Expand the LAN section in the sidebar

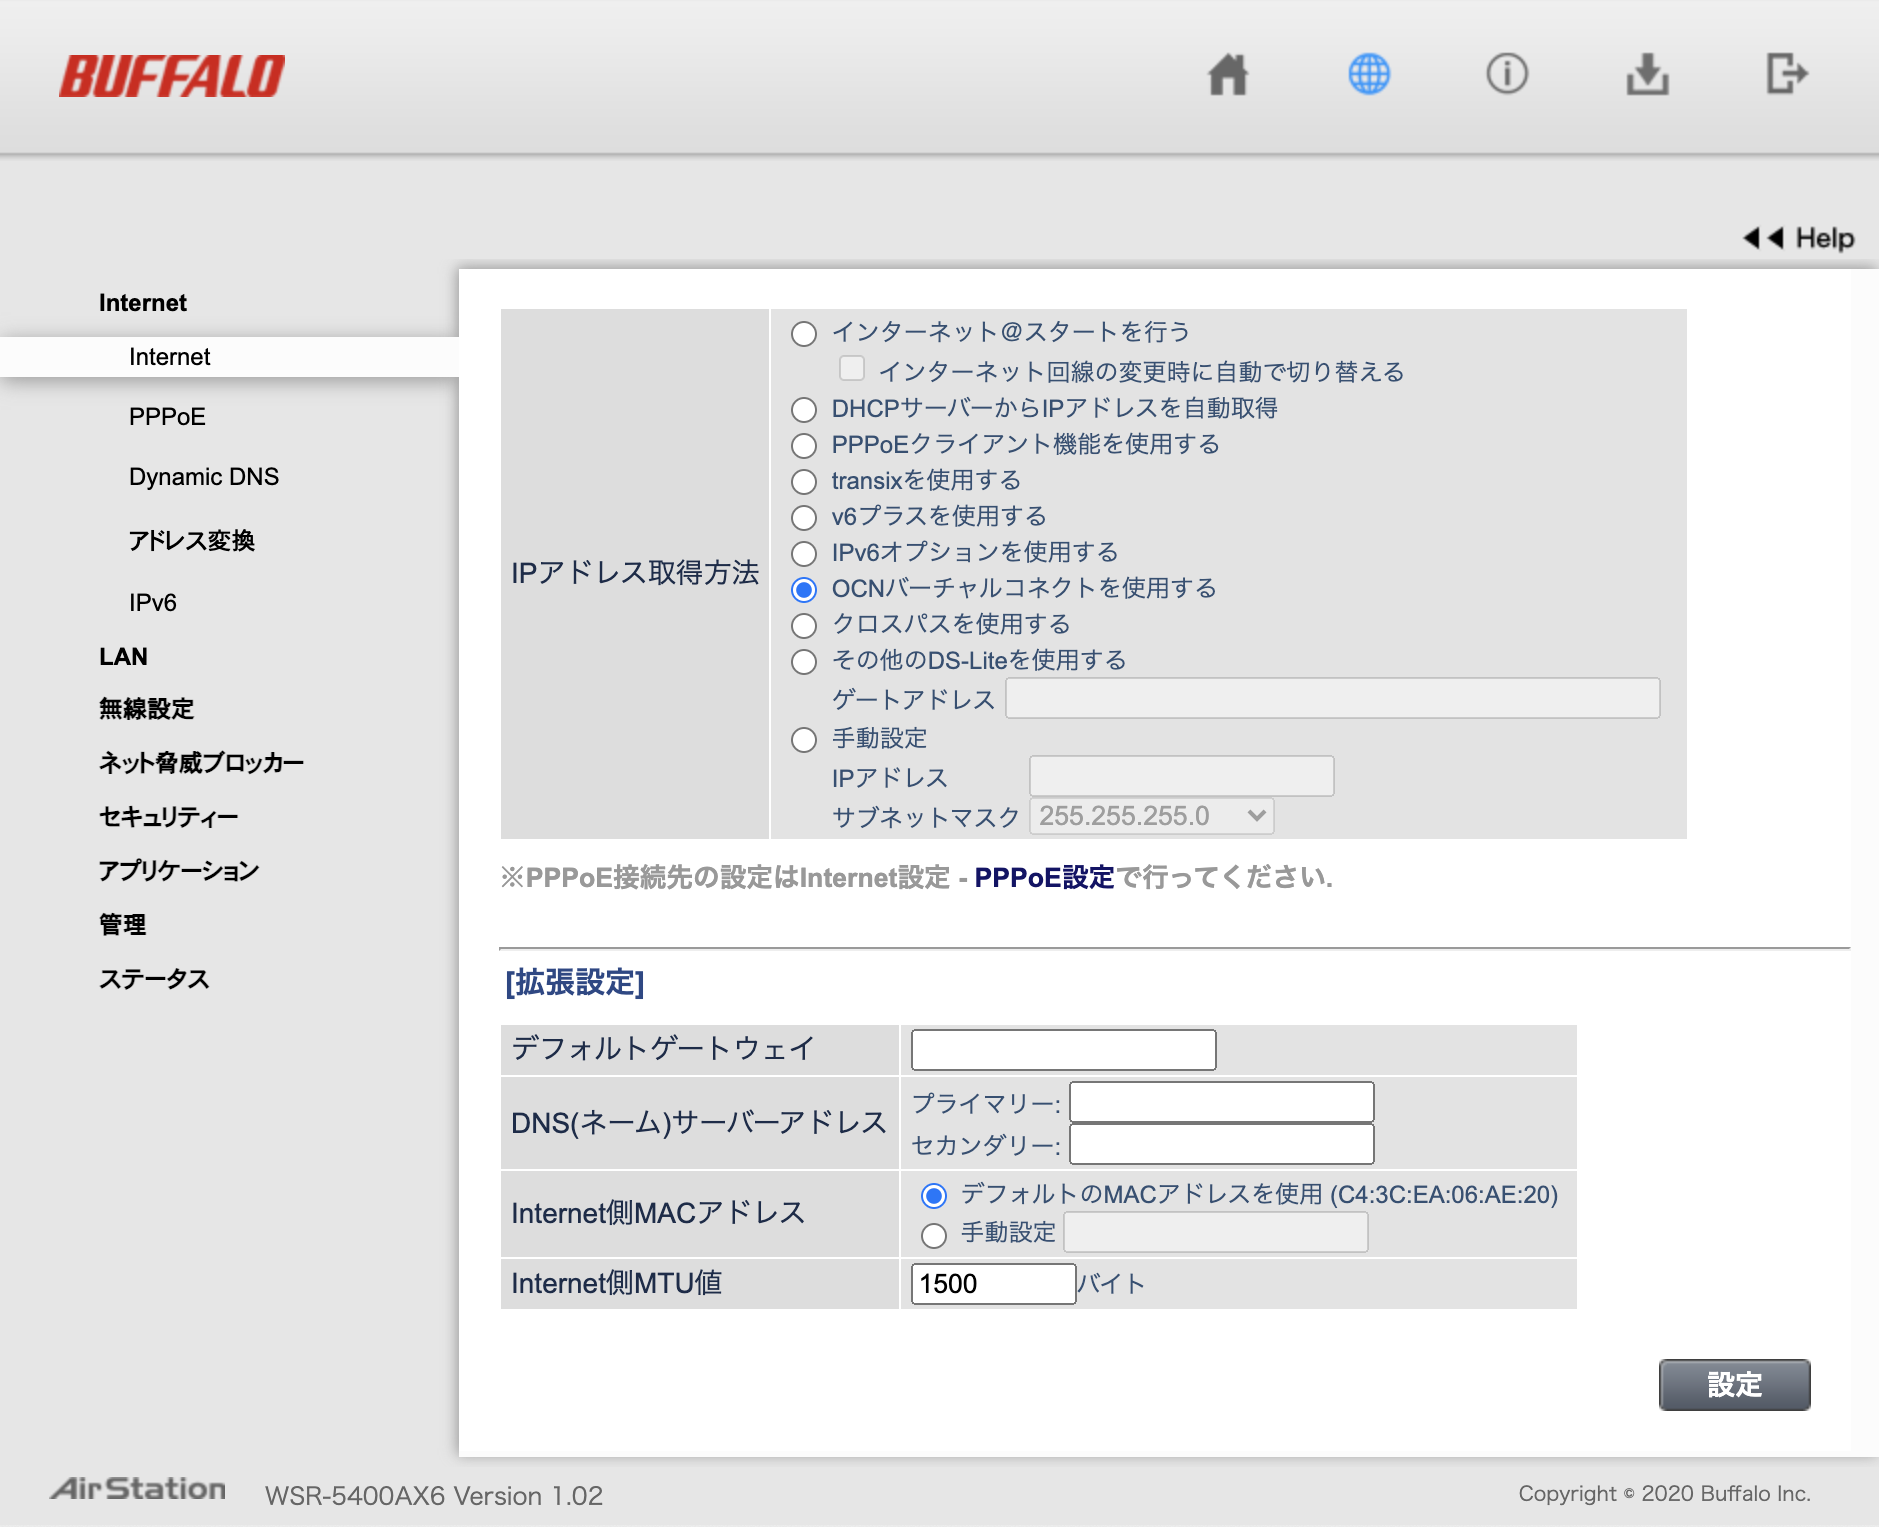(122, 656)
